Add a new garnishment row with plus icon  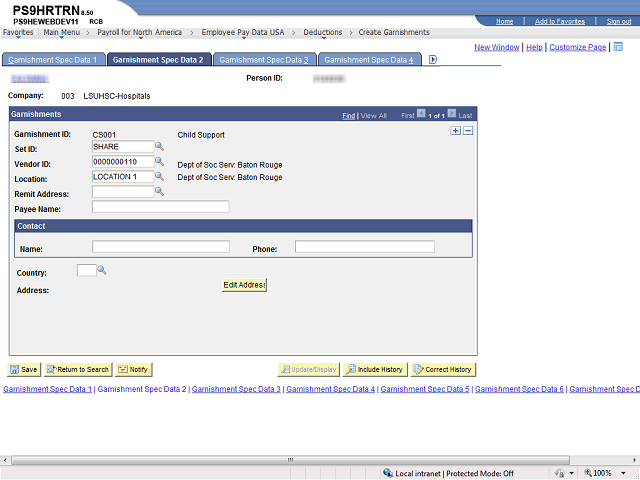[x=456, y=131]
